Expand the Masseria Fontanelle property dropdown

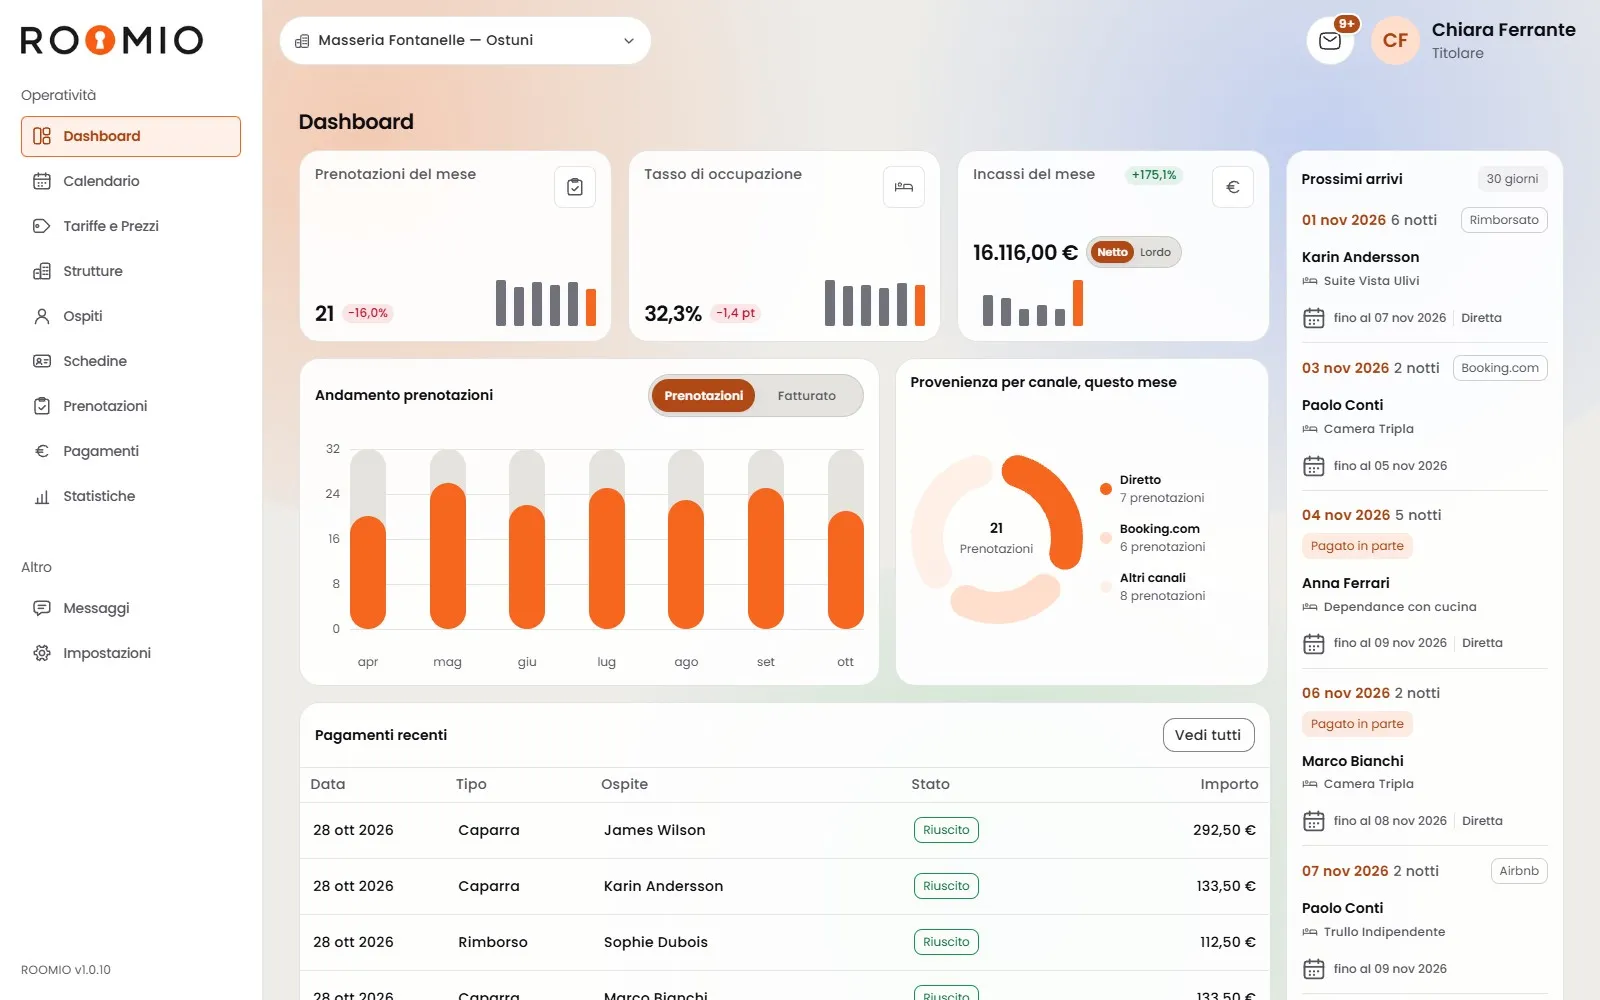[x=465, y=41]
